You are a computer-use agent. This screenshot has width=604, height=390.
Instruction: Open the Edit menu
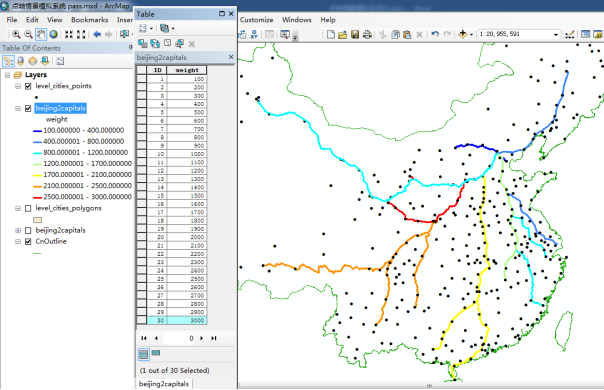[x=32, y=20]
